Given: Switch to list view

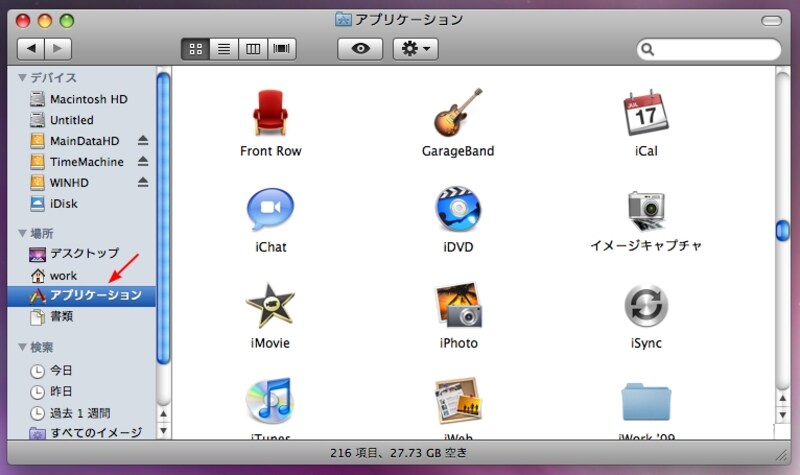Looking at the screenshot, I should coord(224,49).
